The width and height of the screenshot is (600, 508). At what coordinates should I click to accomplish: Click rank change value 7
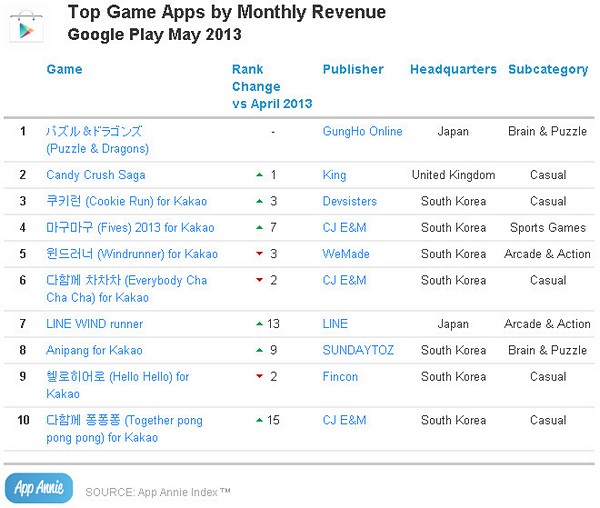273,228
